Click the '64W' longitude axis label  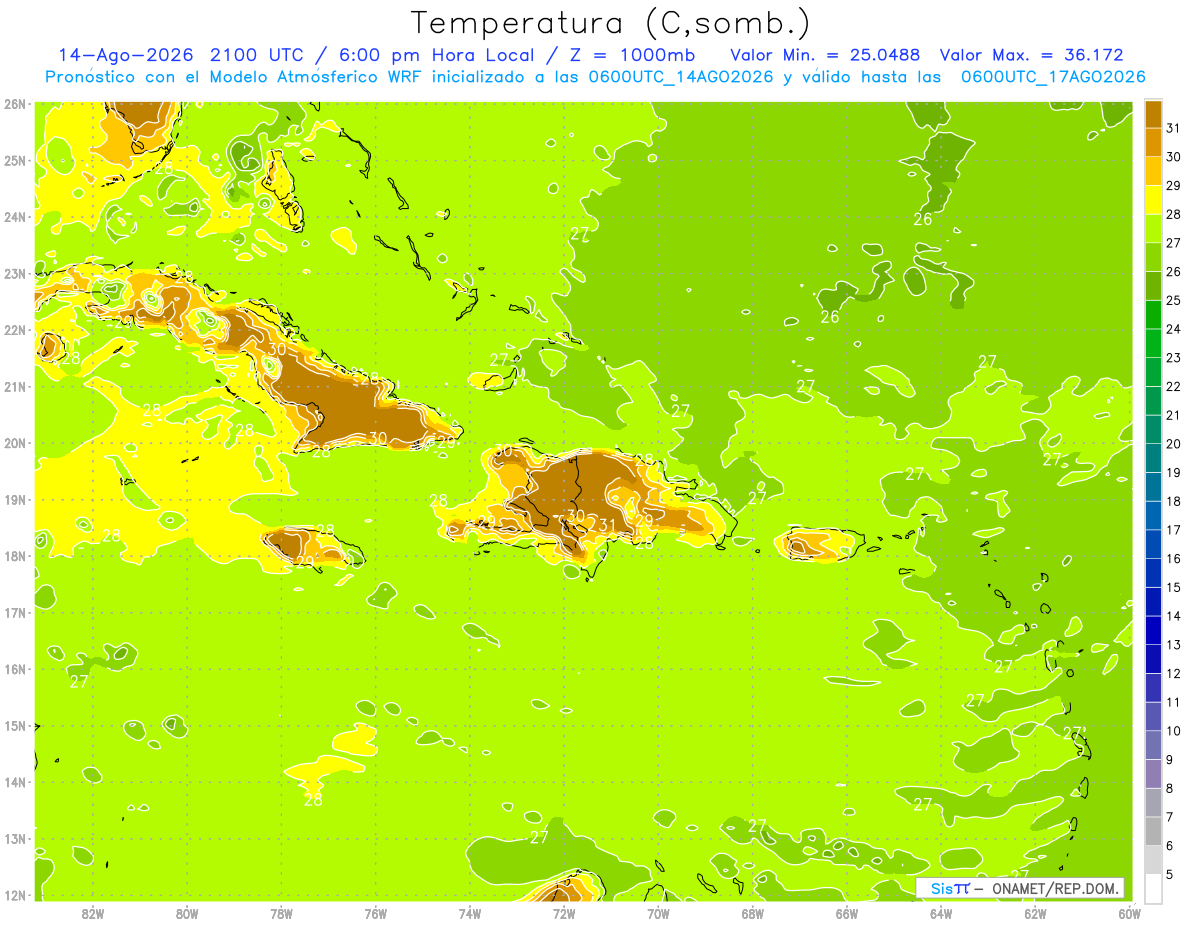coord(941,913)
